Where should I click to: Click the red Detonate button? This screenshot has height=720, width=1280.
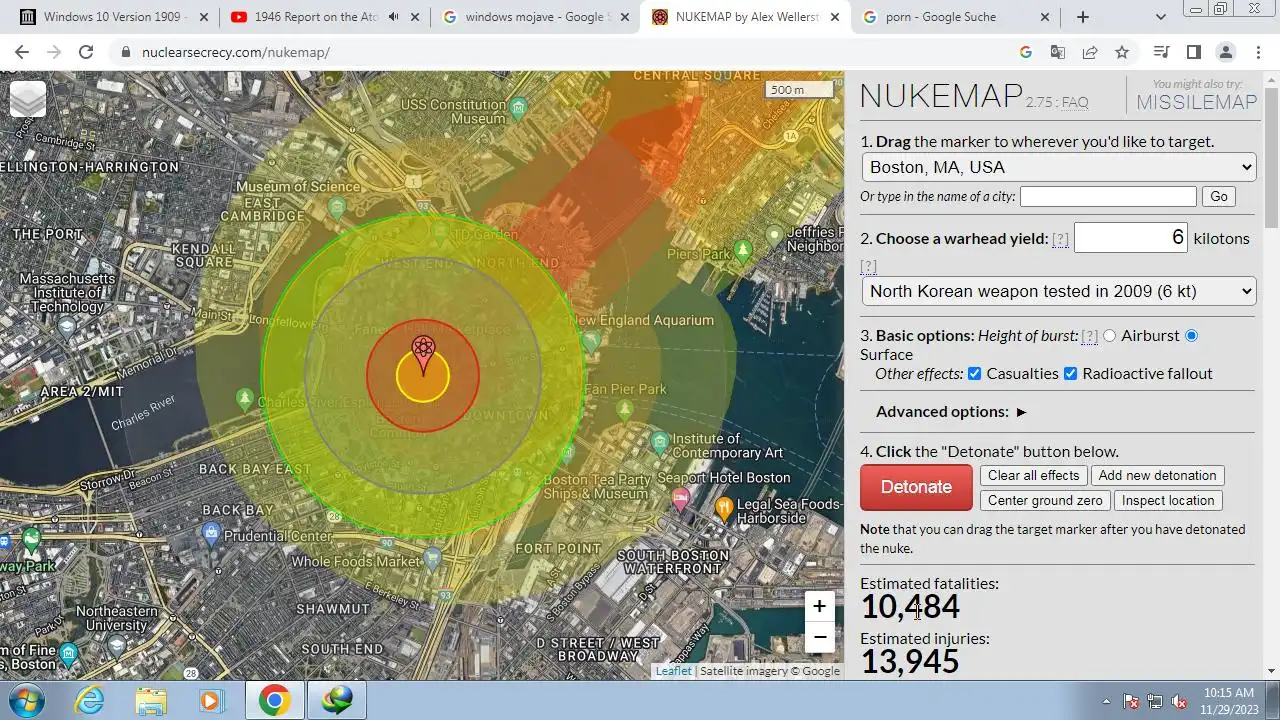[916, 487]
